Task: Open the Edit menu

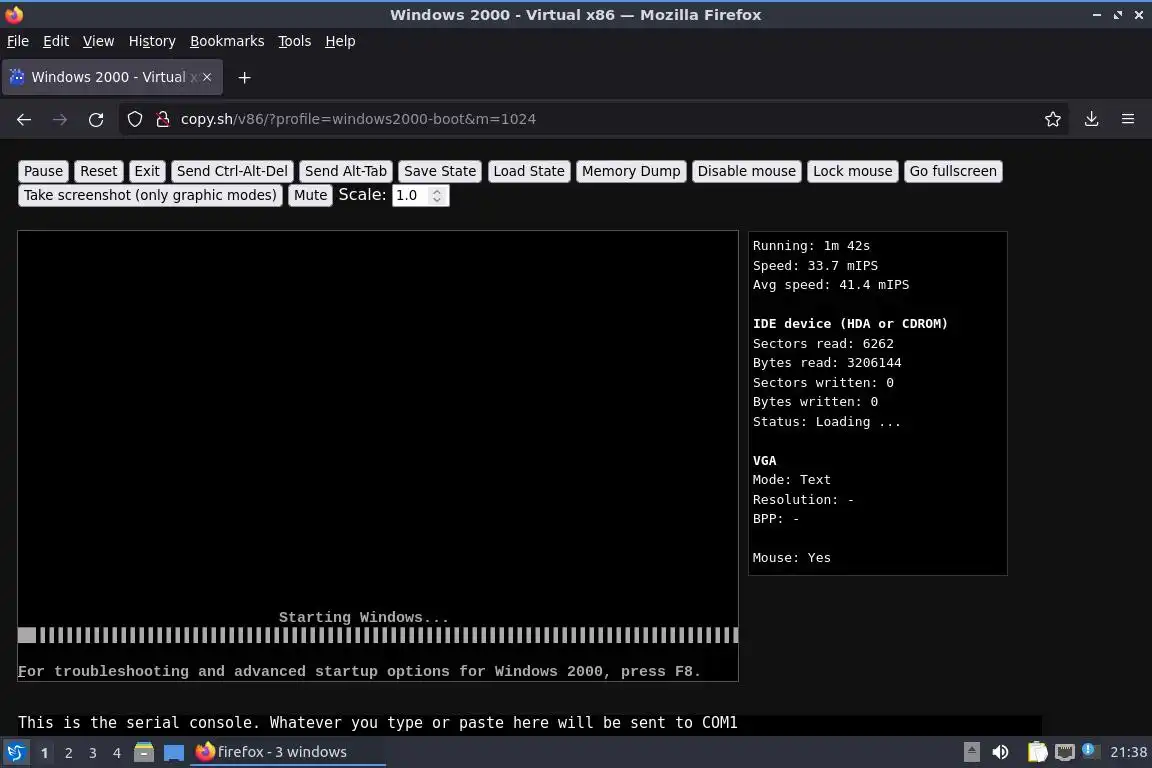Action: 56,41
